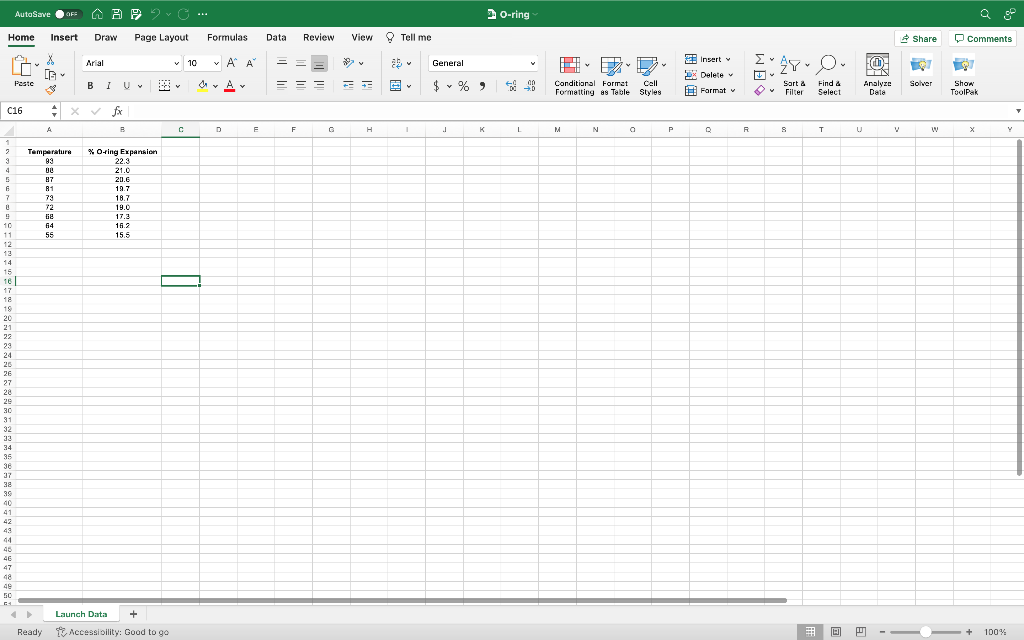This screenshot has height=640, width=1024.
Task: Launch the Solver add-in
Action: click(920, 72)
